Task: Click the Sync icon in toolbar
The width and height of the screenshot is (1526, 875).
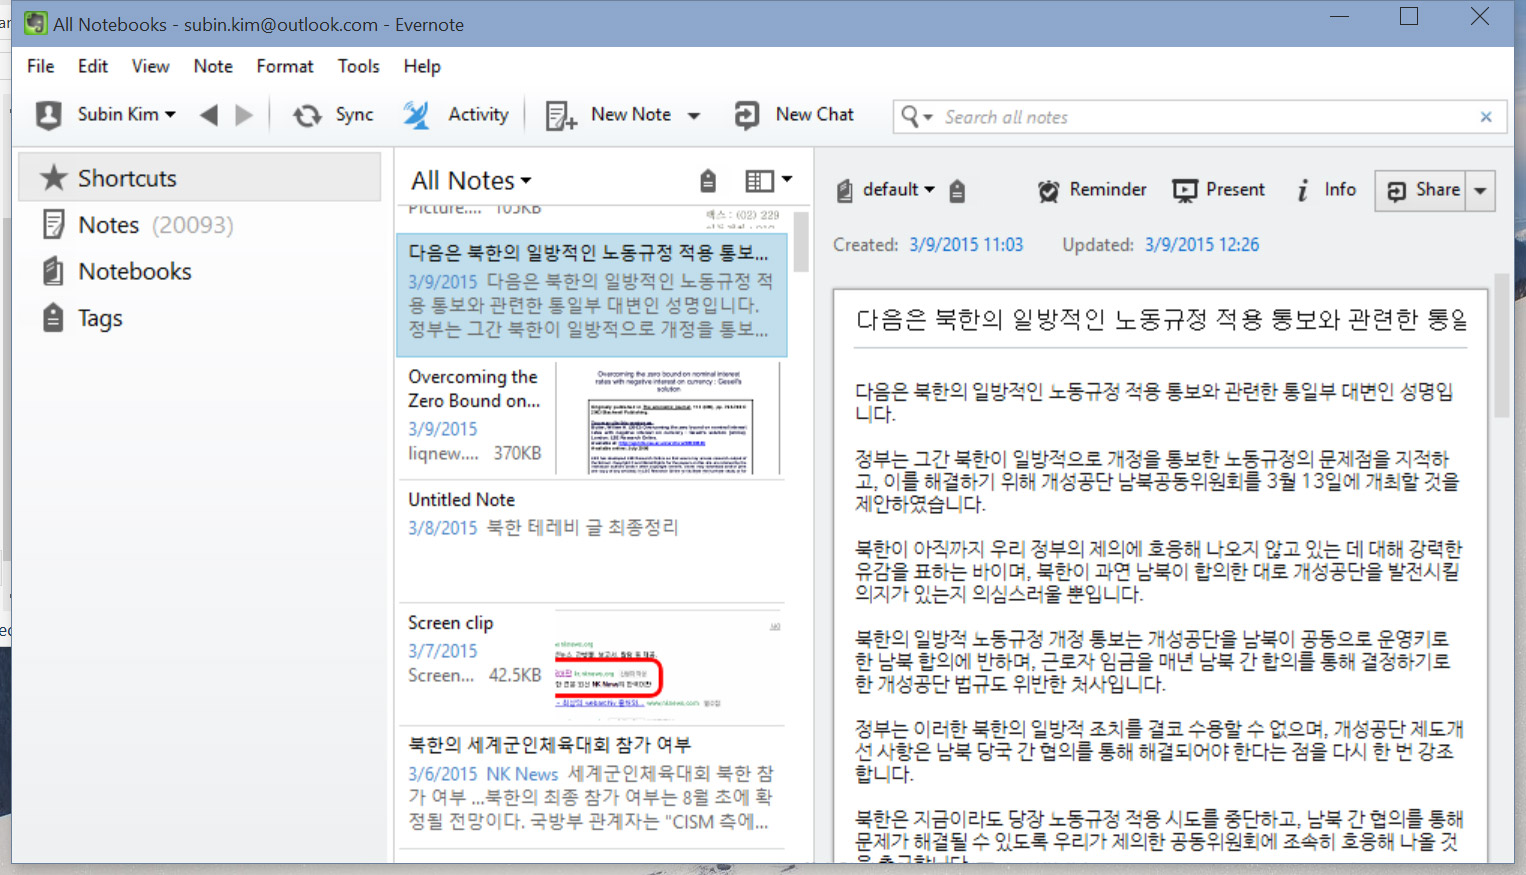Action: [307, 116]
